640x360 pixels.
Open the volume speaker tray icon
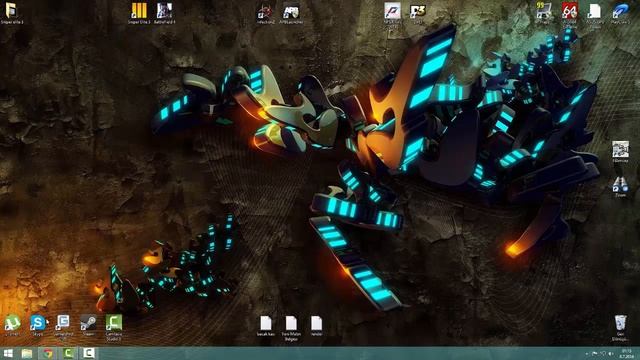(x=611, y=354)
